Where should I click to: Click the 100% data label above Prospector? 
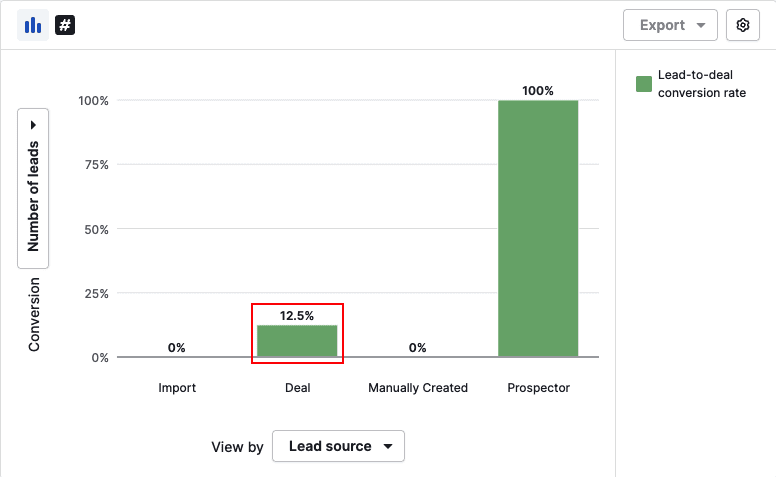[x=538, y=91]
